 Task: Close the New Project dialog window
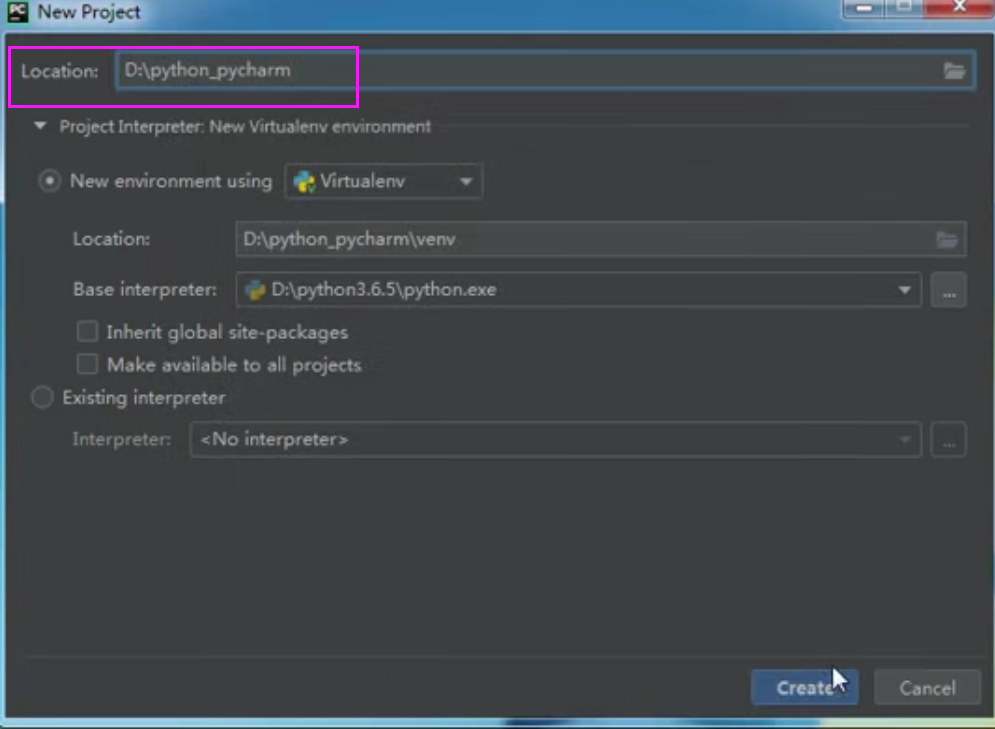959,7
